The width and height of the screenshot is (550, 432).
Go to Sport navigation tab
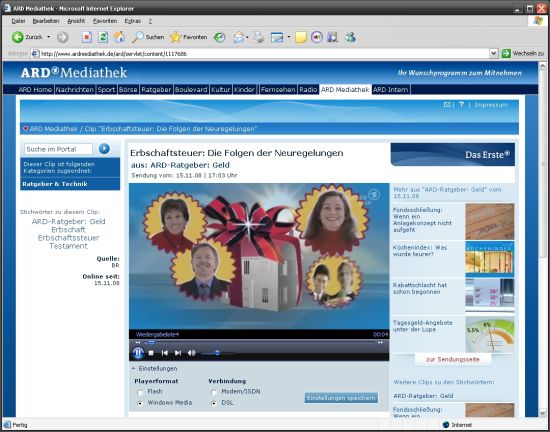[106, 90]
